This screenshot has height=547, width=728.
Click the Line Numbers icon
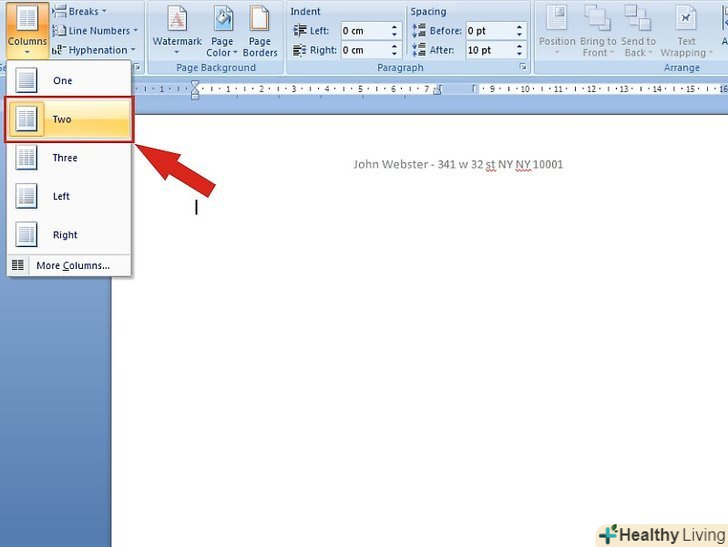click(x=59, y=31)
